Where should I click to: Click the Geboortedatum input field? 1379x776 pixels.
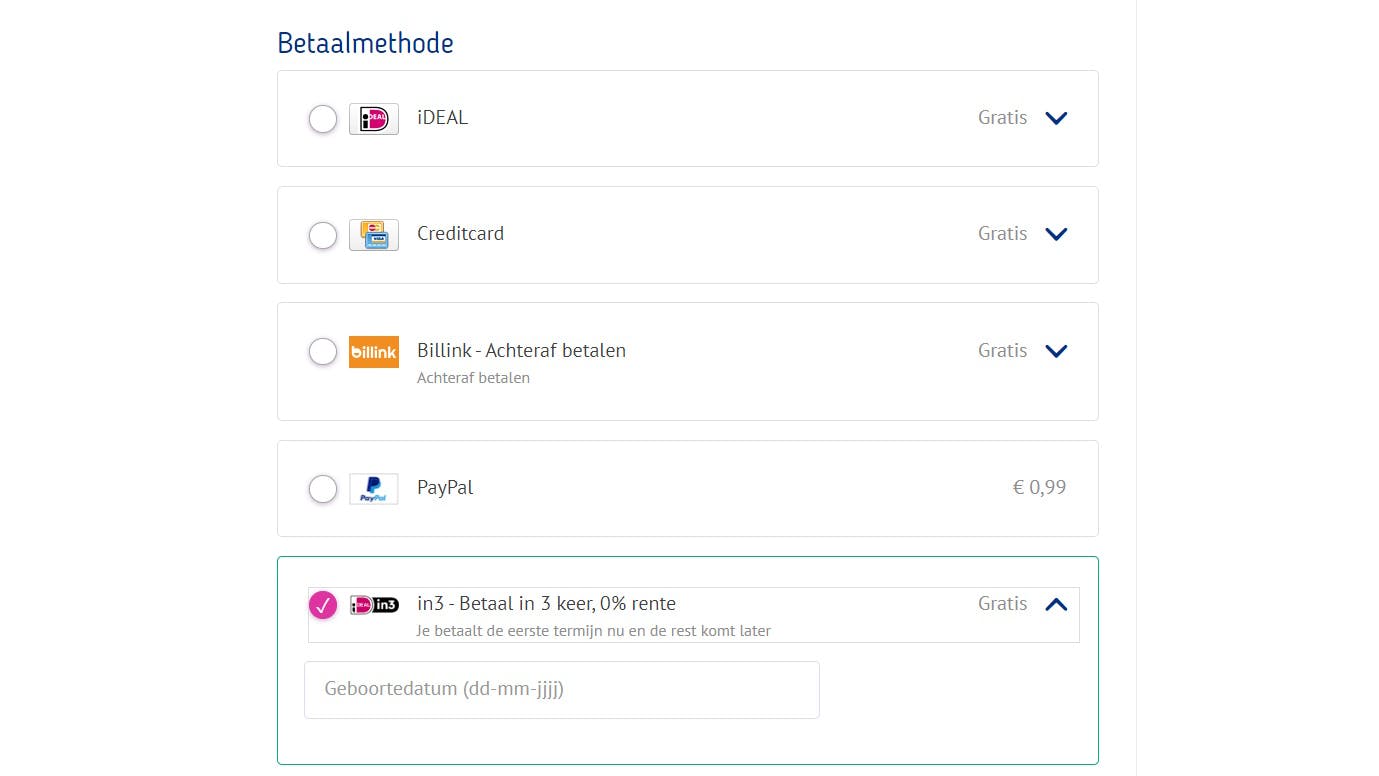[561, 690]
